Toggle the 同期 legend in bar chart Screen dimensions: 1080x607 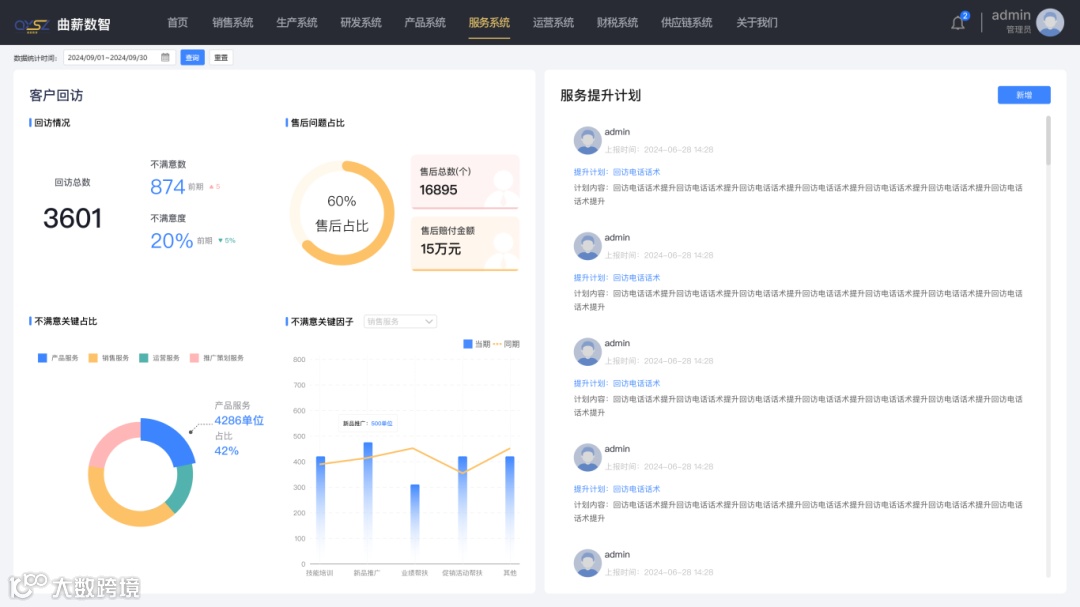tap(506, 344)
